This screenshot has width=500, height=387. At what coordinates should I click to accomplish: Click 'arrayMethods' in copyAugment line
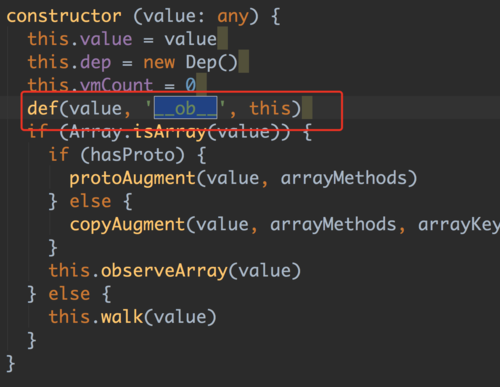(x=333, y=225)
